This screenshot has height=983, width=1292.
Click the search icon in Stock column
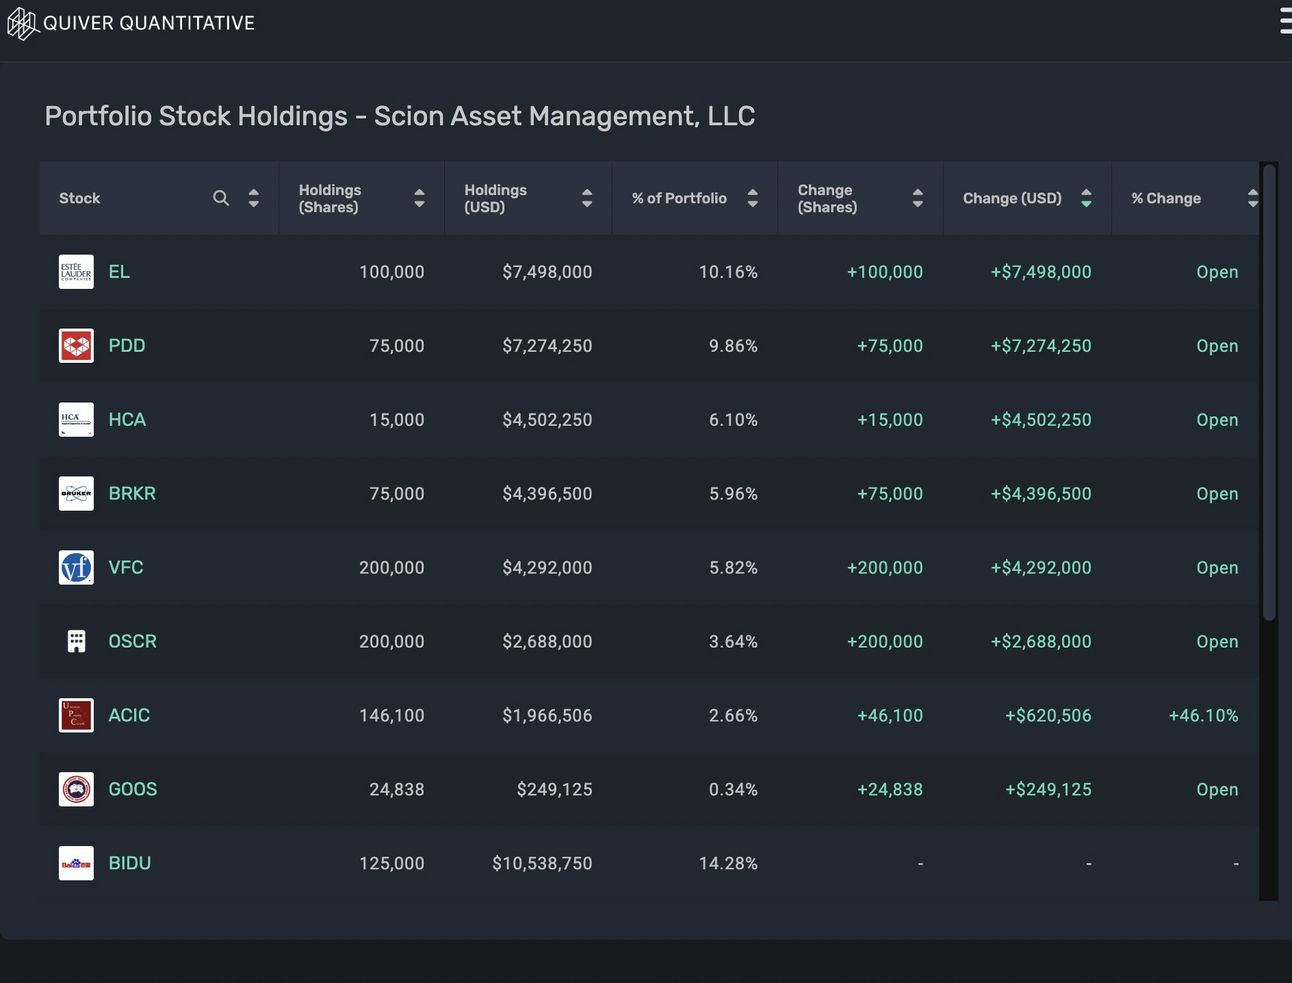click(x=221, y=198)
